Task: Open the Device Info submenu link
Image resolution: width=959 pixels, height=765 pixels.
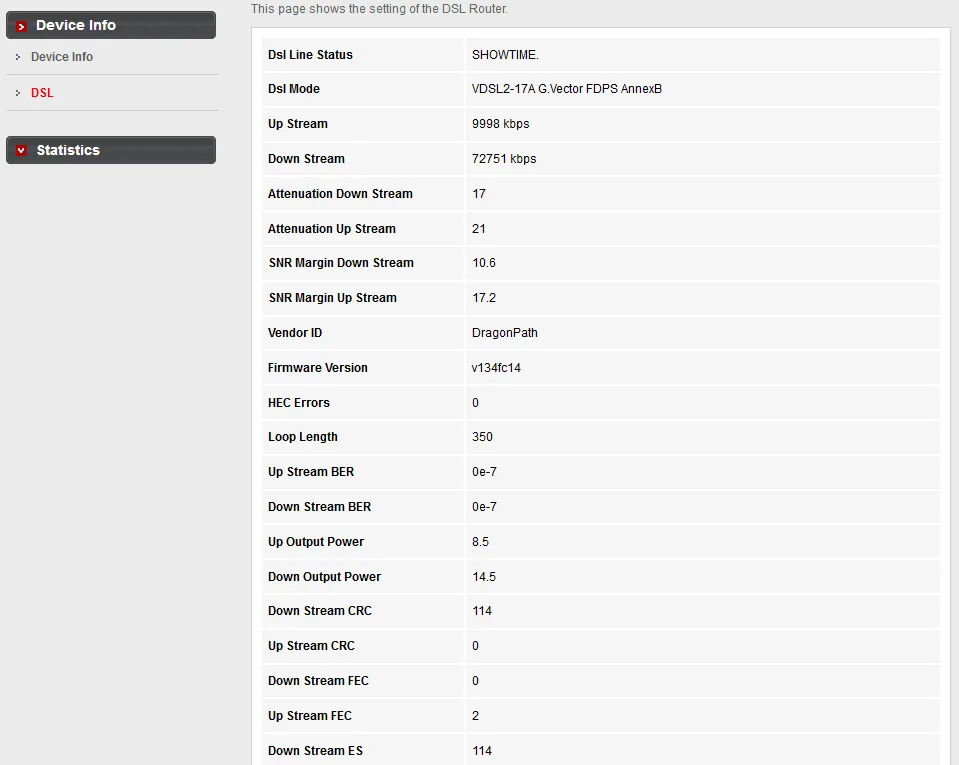Action: tap(62, 57)
